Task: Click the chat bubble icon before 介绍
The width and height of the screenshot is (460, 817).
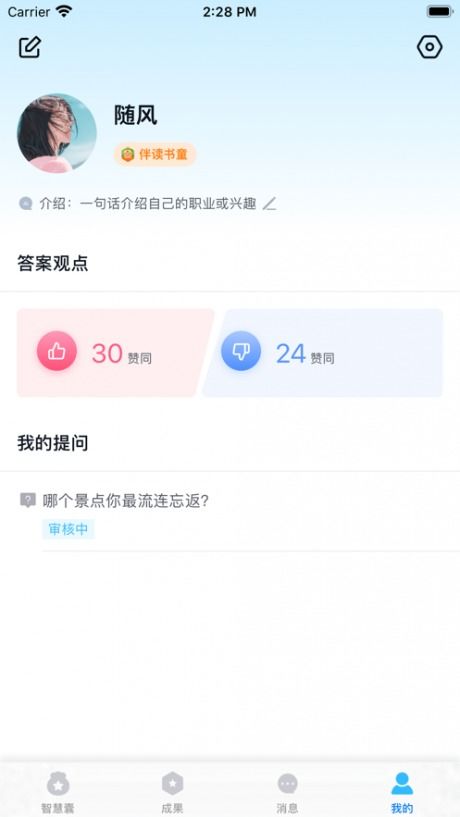Action: tap(26, 204)
